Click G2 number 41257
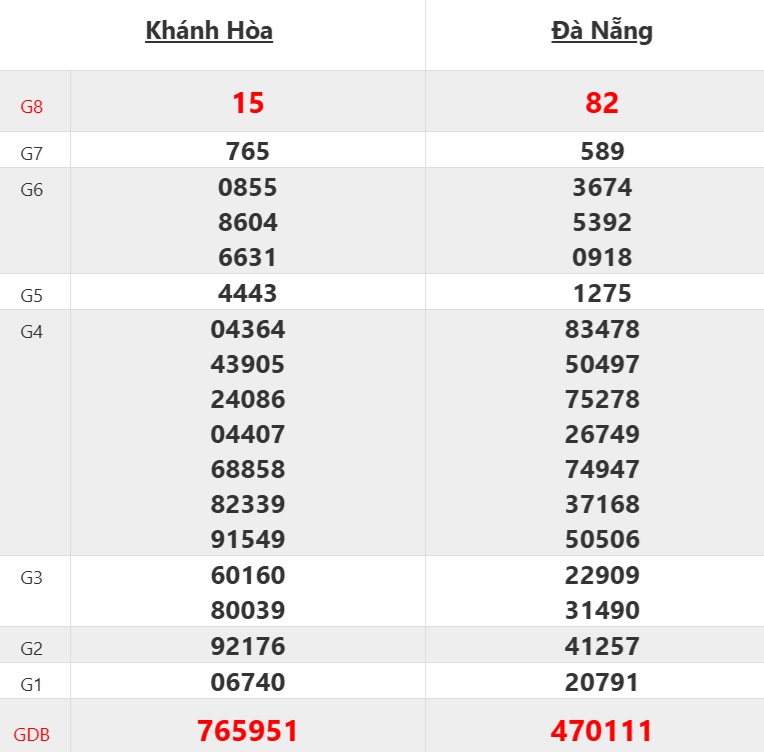Viewport: 764px width, 752px height. pos(602,646)
